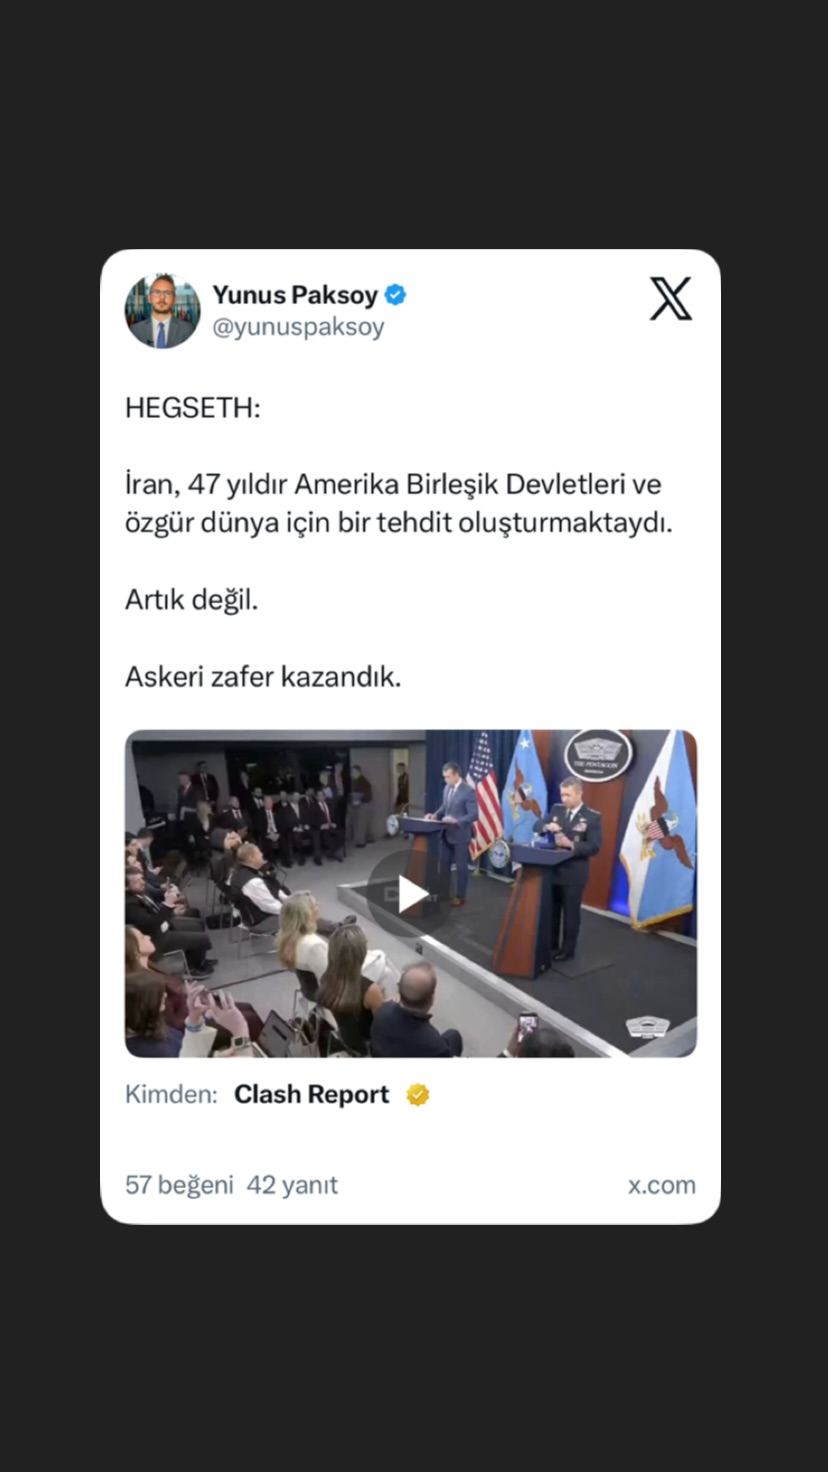Click the tweet sentence starting with İran, 47 yıldır
828x1472 pixels.
tap(399, 504)
